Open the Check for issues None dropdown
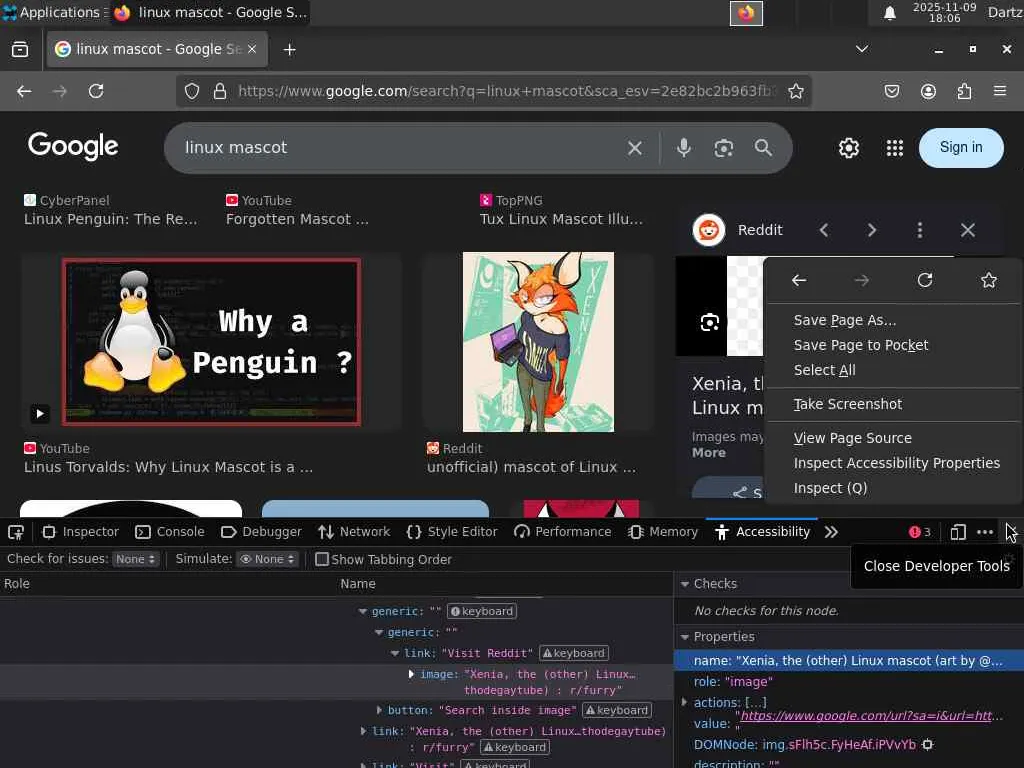Image resolution: width=1024 pixels, height=768 pixels. [x=135, y=559]
